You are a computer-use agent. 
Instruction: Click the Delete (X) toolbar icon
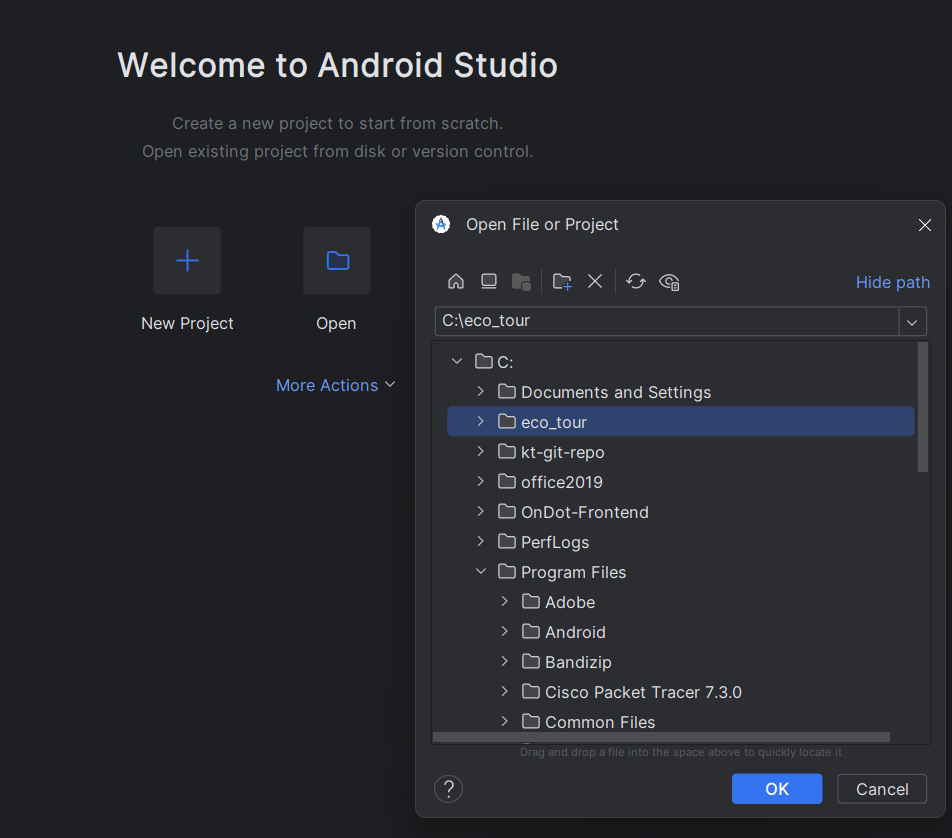coord(595,281)
